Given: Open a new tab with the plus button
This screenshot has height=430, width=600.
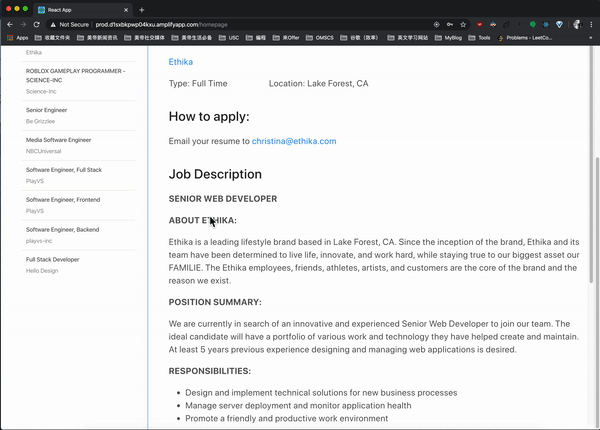Looking at the screenshot, I should pyautogui.click(x=142, y=10).
